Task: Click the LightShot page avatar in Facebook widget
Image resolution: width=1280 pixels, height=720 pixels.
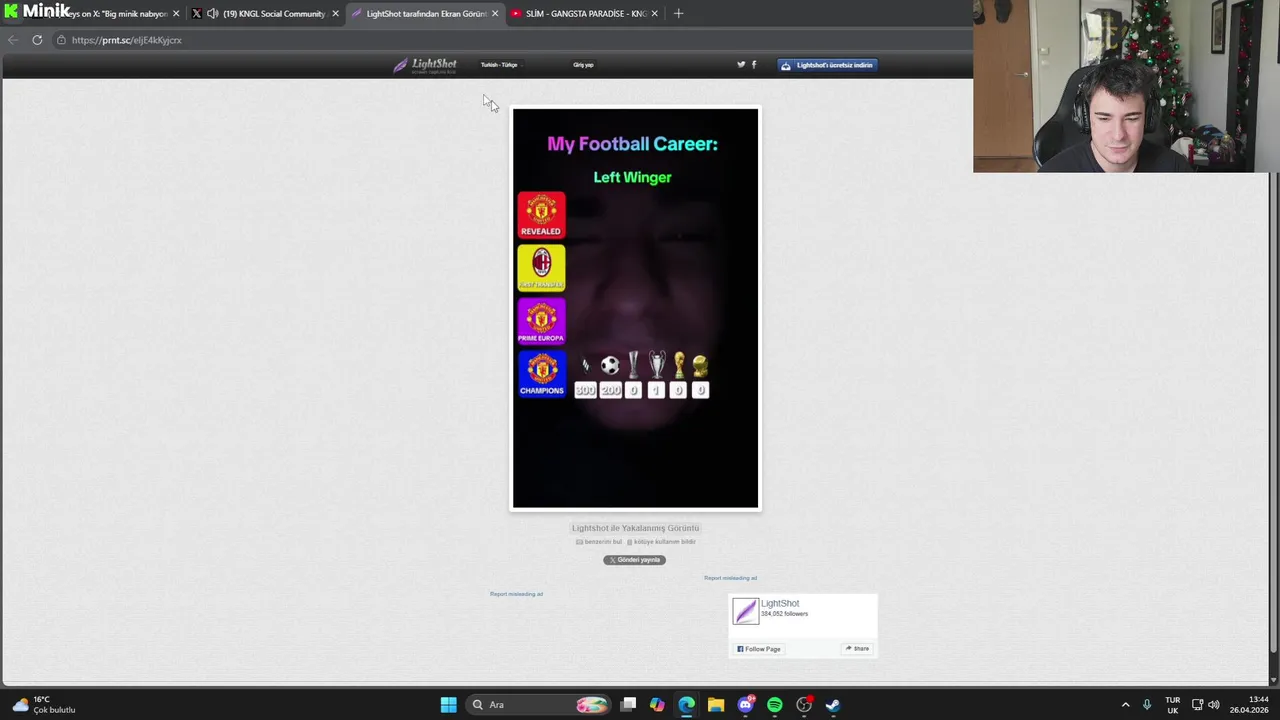Action: click(x=745, y=611)
